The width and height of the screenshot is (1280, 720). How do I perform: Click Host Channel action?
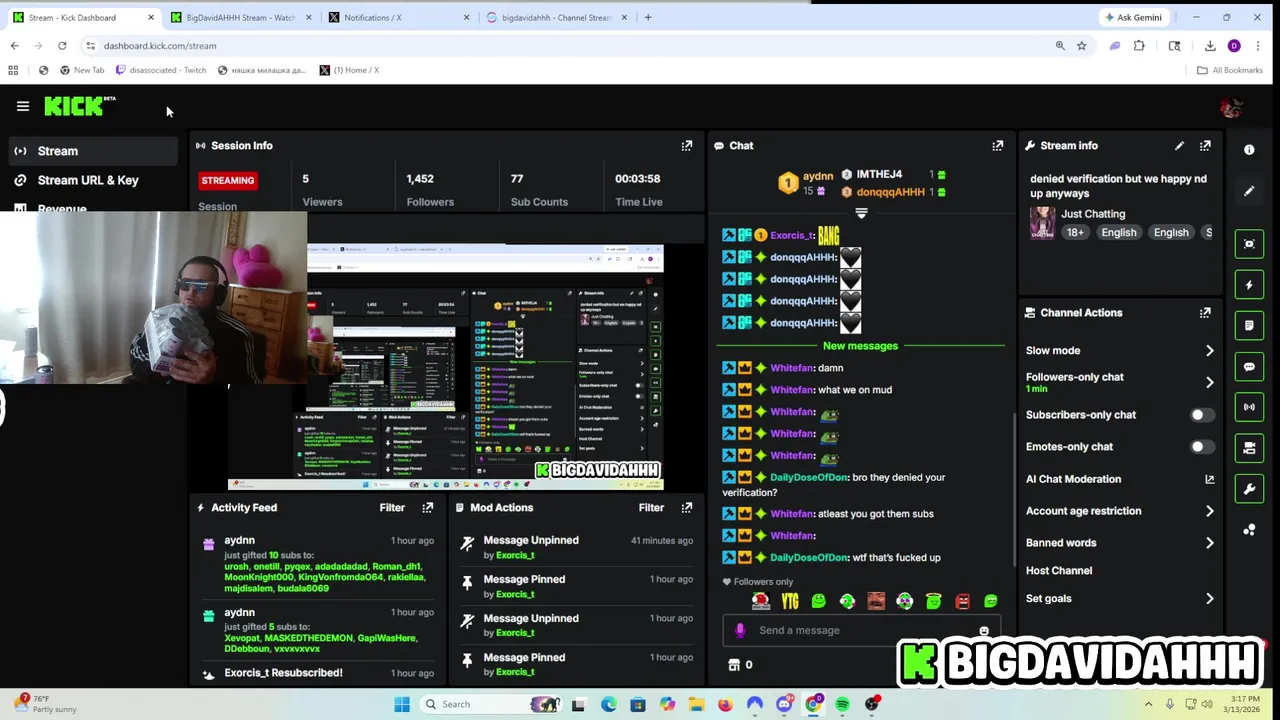1059,571
